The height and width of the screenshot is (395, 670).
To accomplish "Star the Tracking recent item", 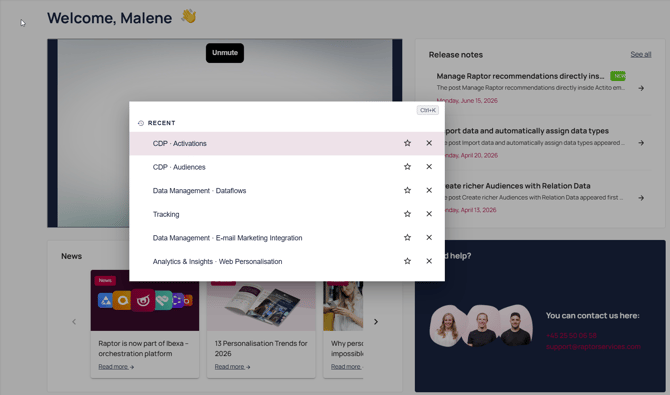I will [x=407, y=214].
